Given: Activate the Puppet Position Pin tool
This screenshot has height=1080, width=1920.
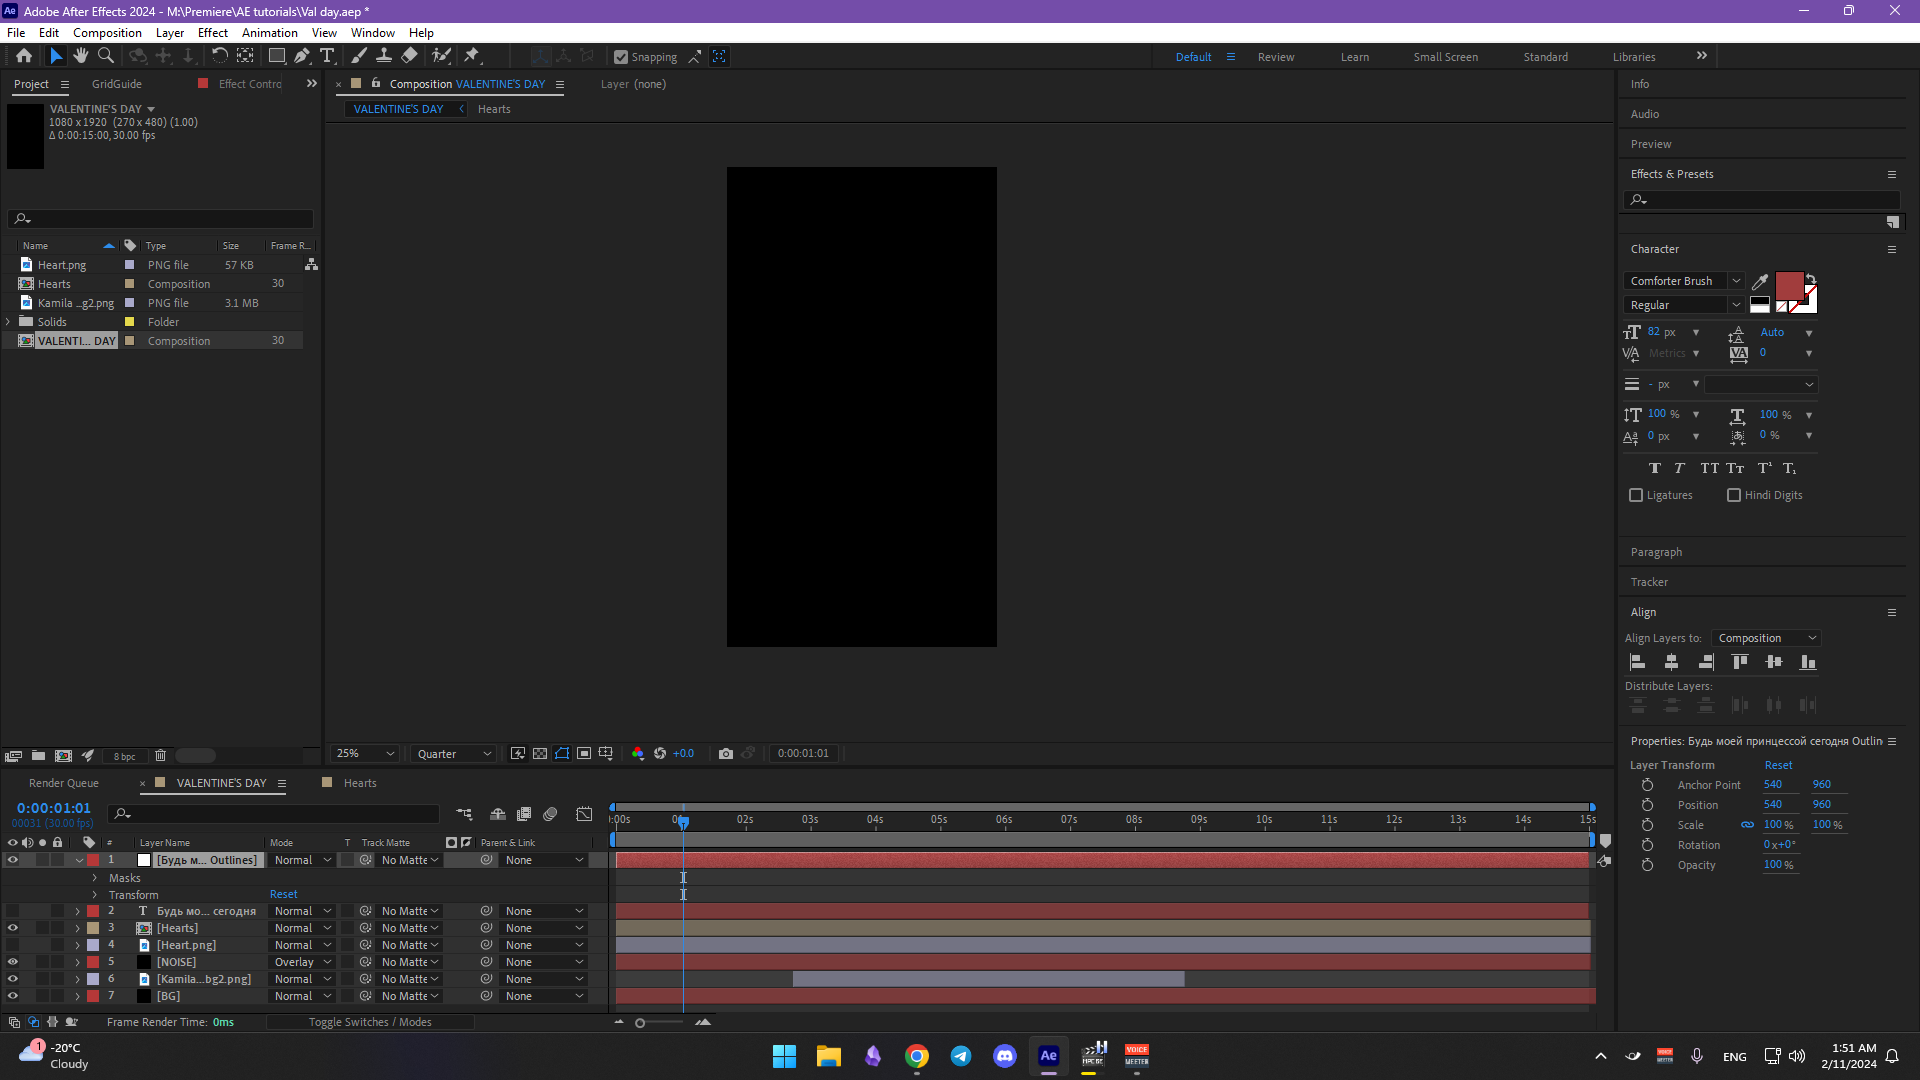Looking at the screenshot, I should click(x=473, y=56).
